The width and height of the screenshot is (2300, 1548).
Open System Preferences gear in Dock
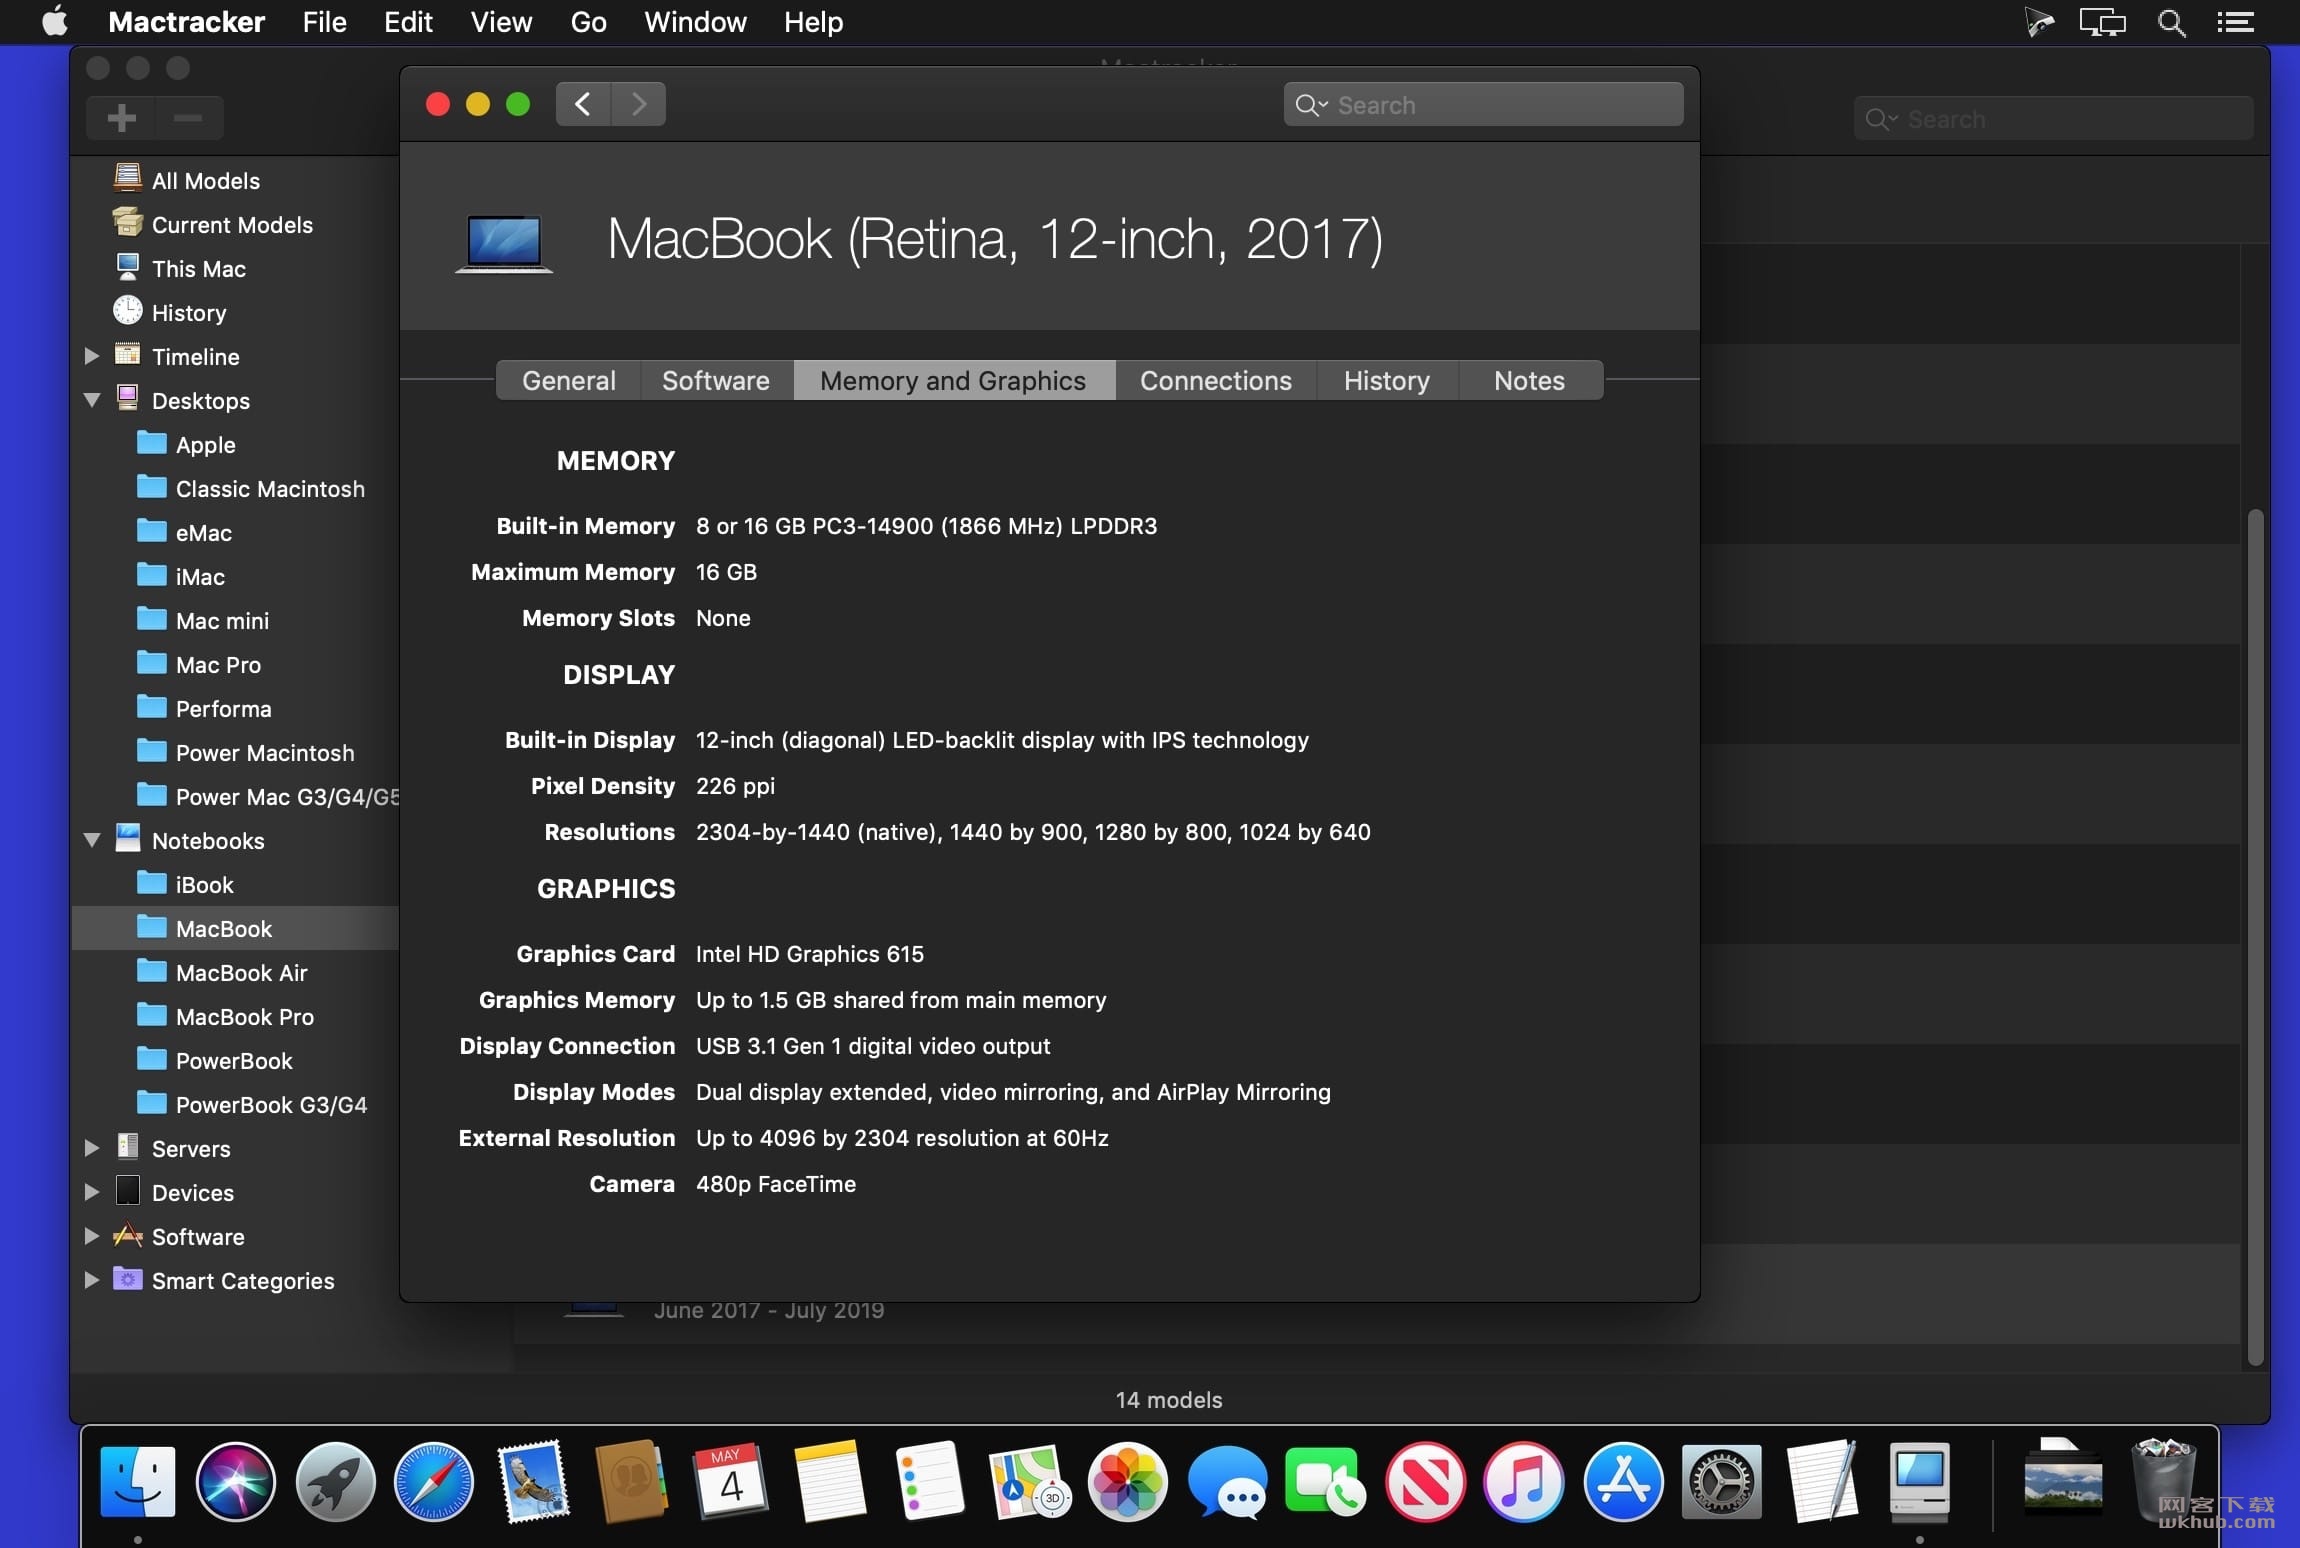click(1721, 1481)
